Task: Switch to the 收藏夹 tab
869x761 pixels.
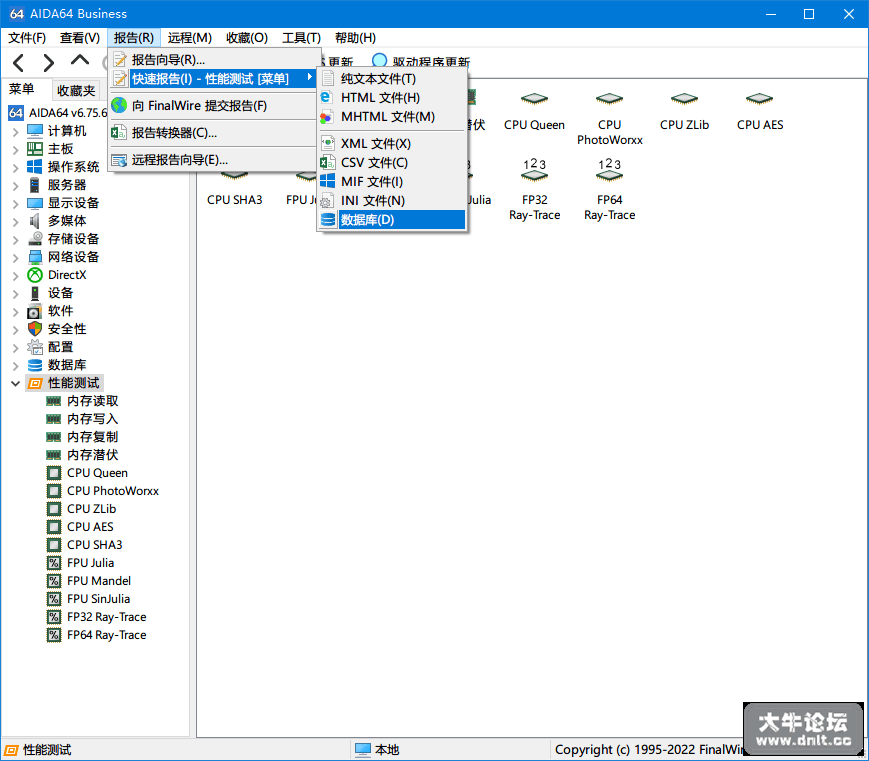Action: pos(76,91)
